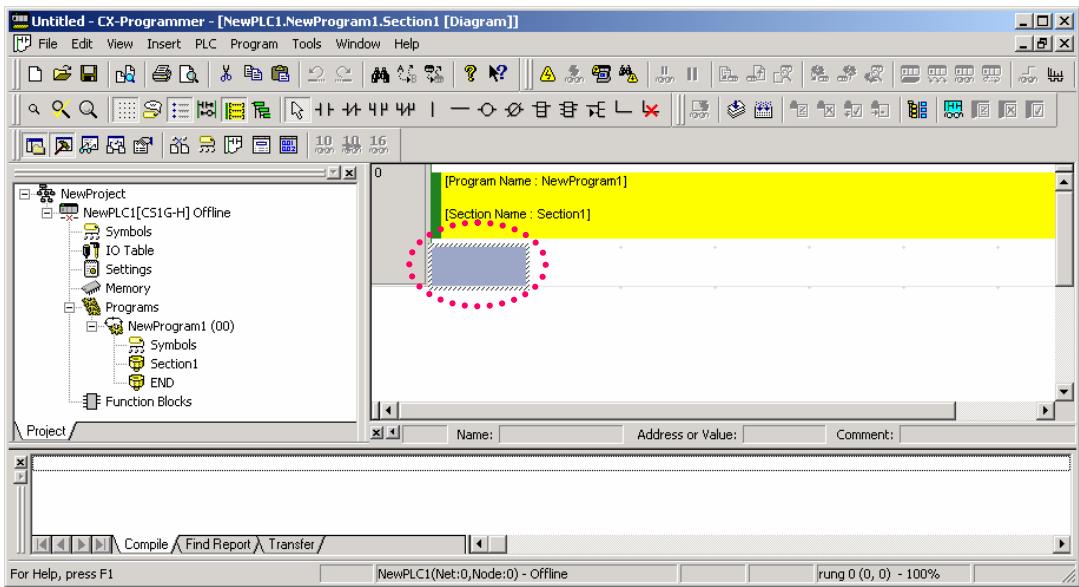Open a project with the folder icon
Viewport: 1079px width, 587px height.
pos(62,74)
